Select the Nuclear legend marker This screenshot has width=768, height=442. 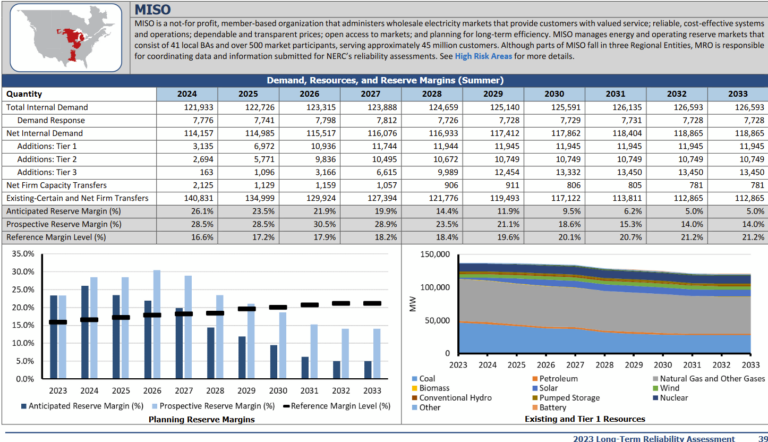pos(653,398)
